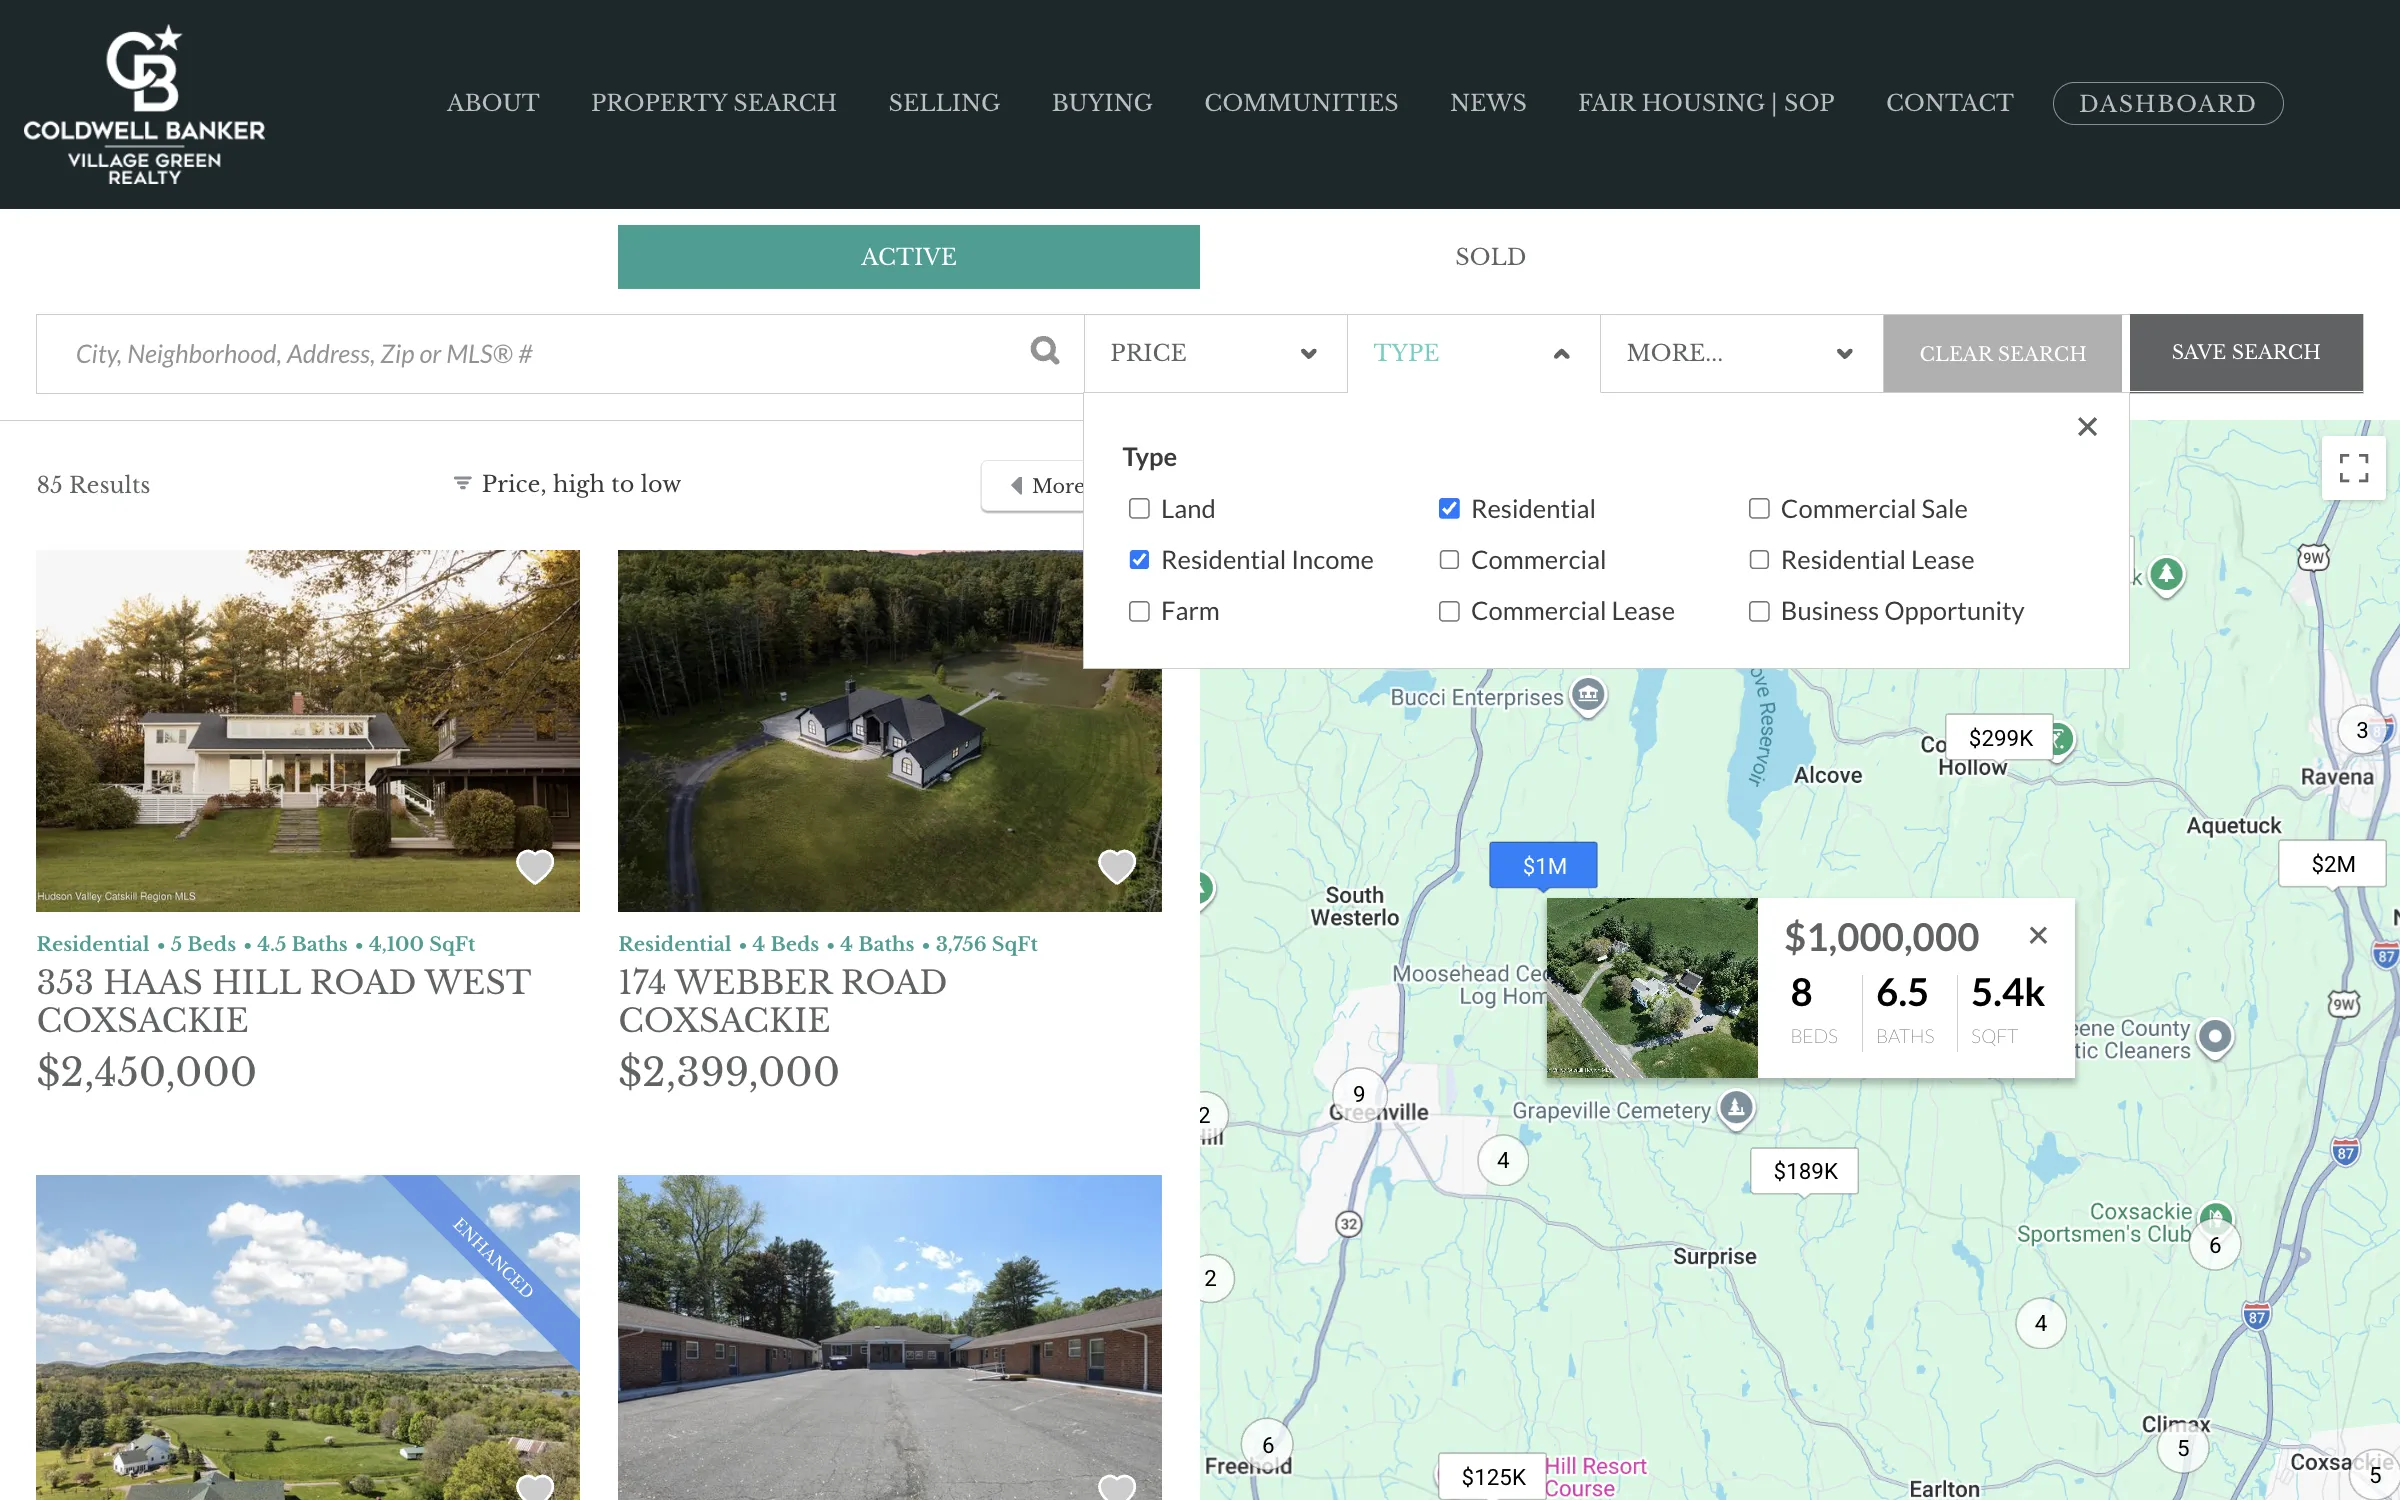Image resolution: width=2400 pixels, height=1500 pixels.
Task: Select the $2M map price marker
Action: pyautogui.click(x=2332, y=863)
